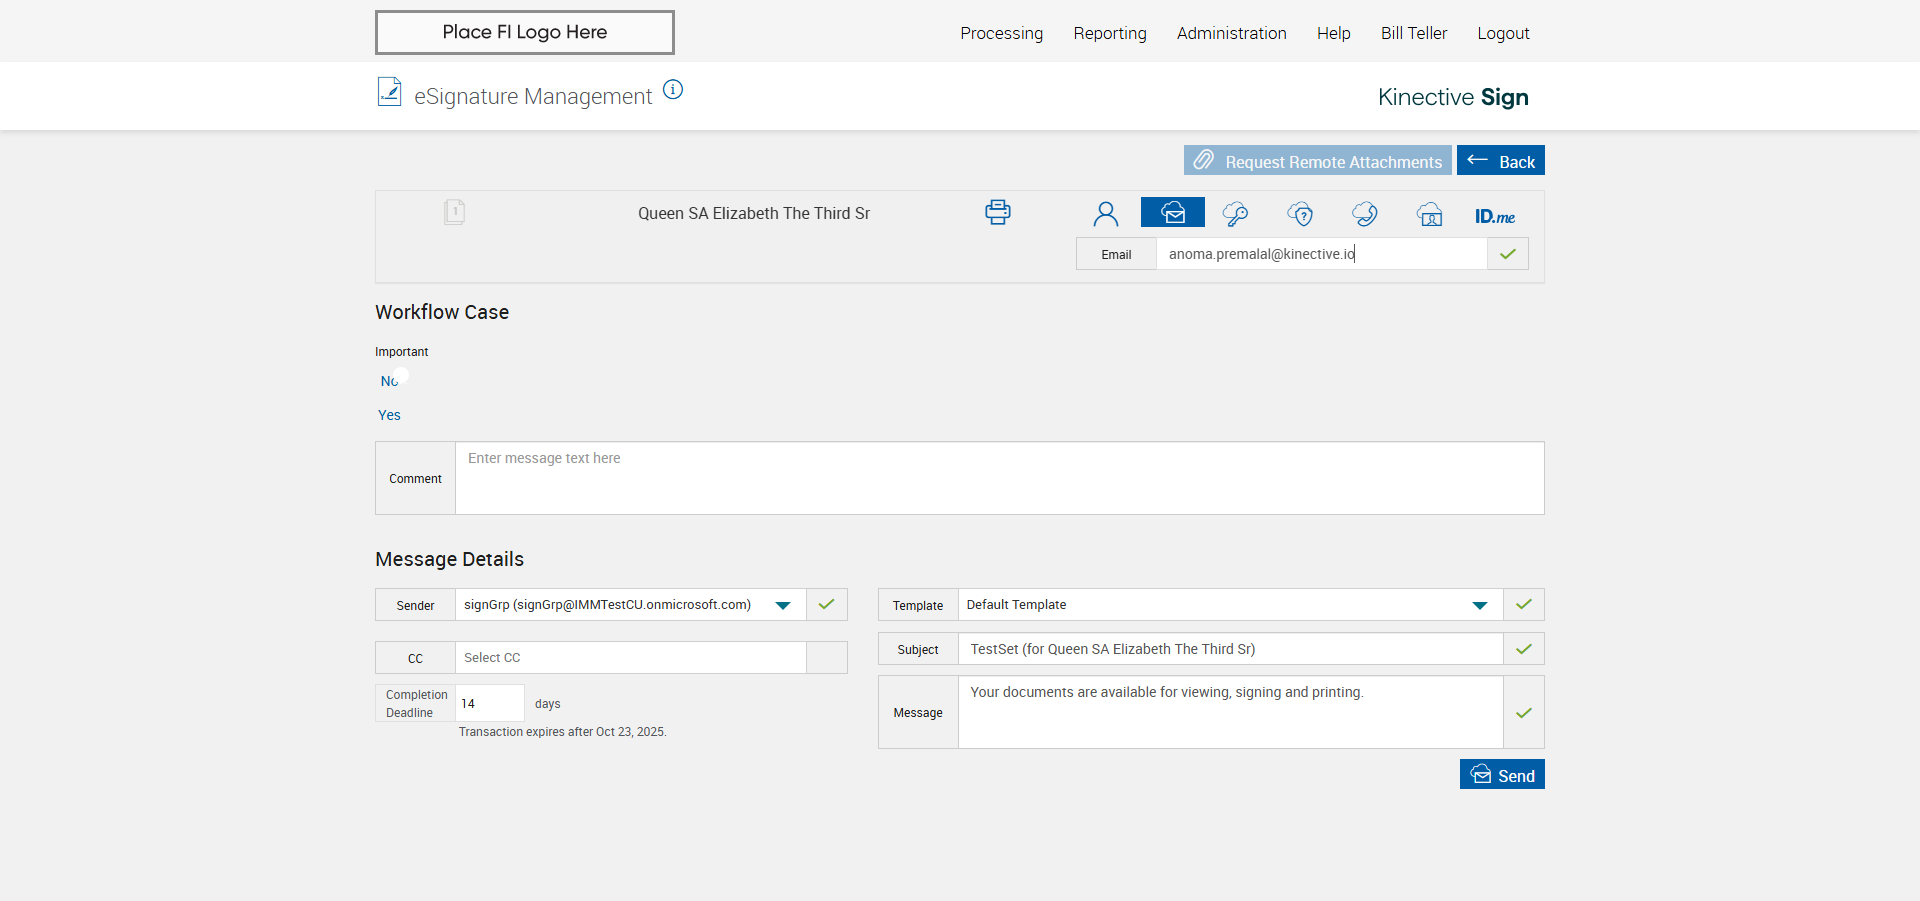Click the printer icon

[997, 212]
